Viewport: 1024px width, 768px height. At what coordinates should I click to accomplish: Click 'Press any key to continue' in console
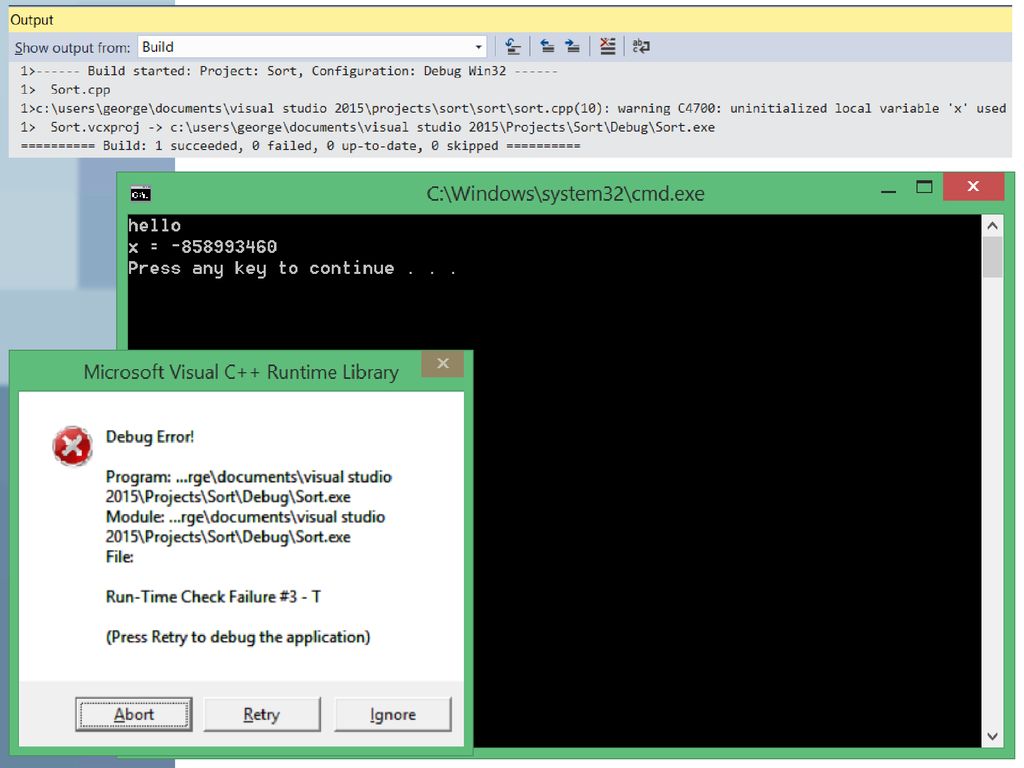[292, 268]
